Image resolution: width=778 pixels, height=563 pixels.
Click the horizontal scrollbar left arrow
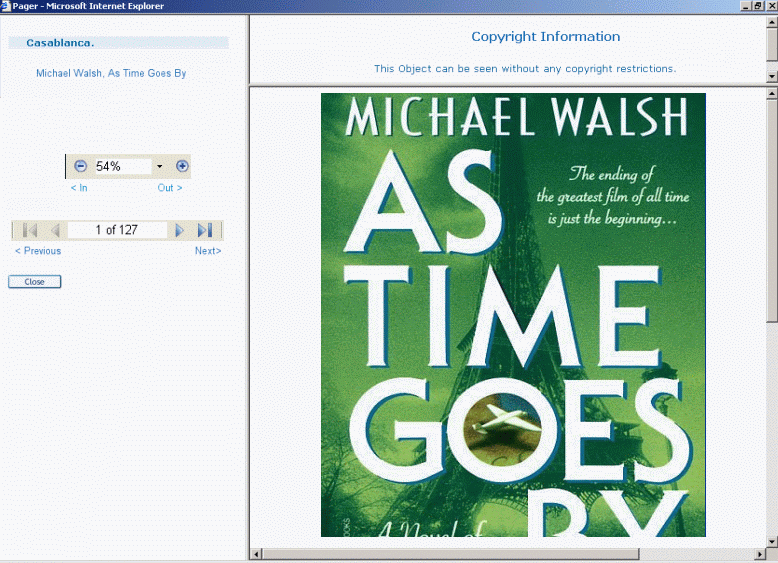coord(256,554)
